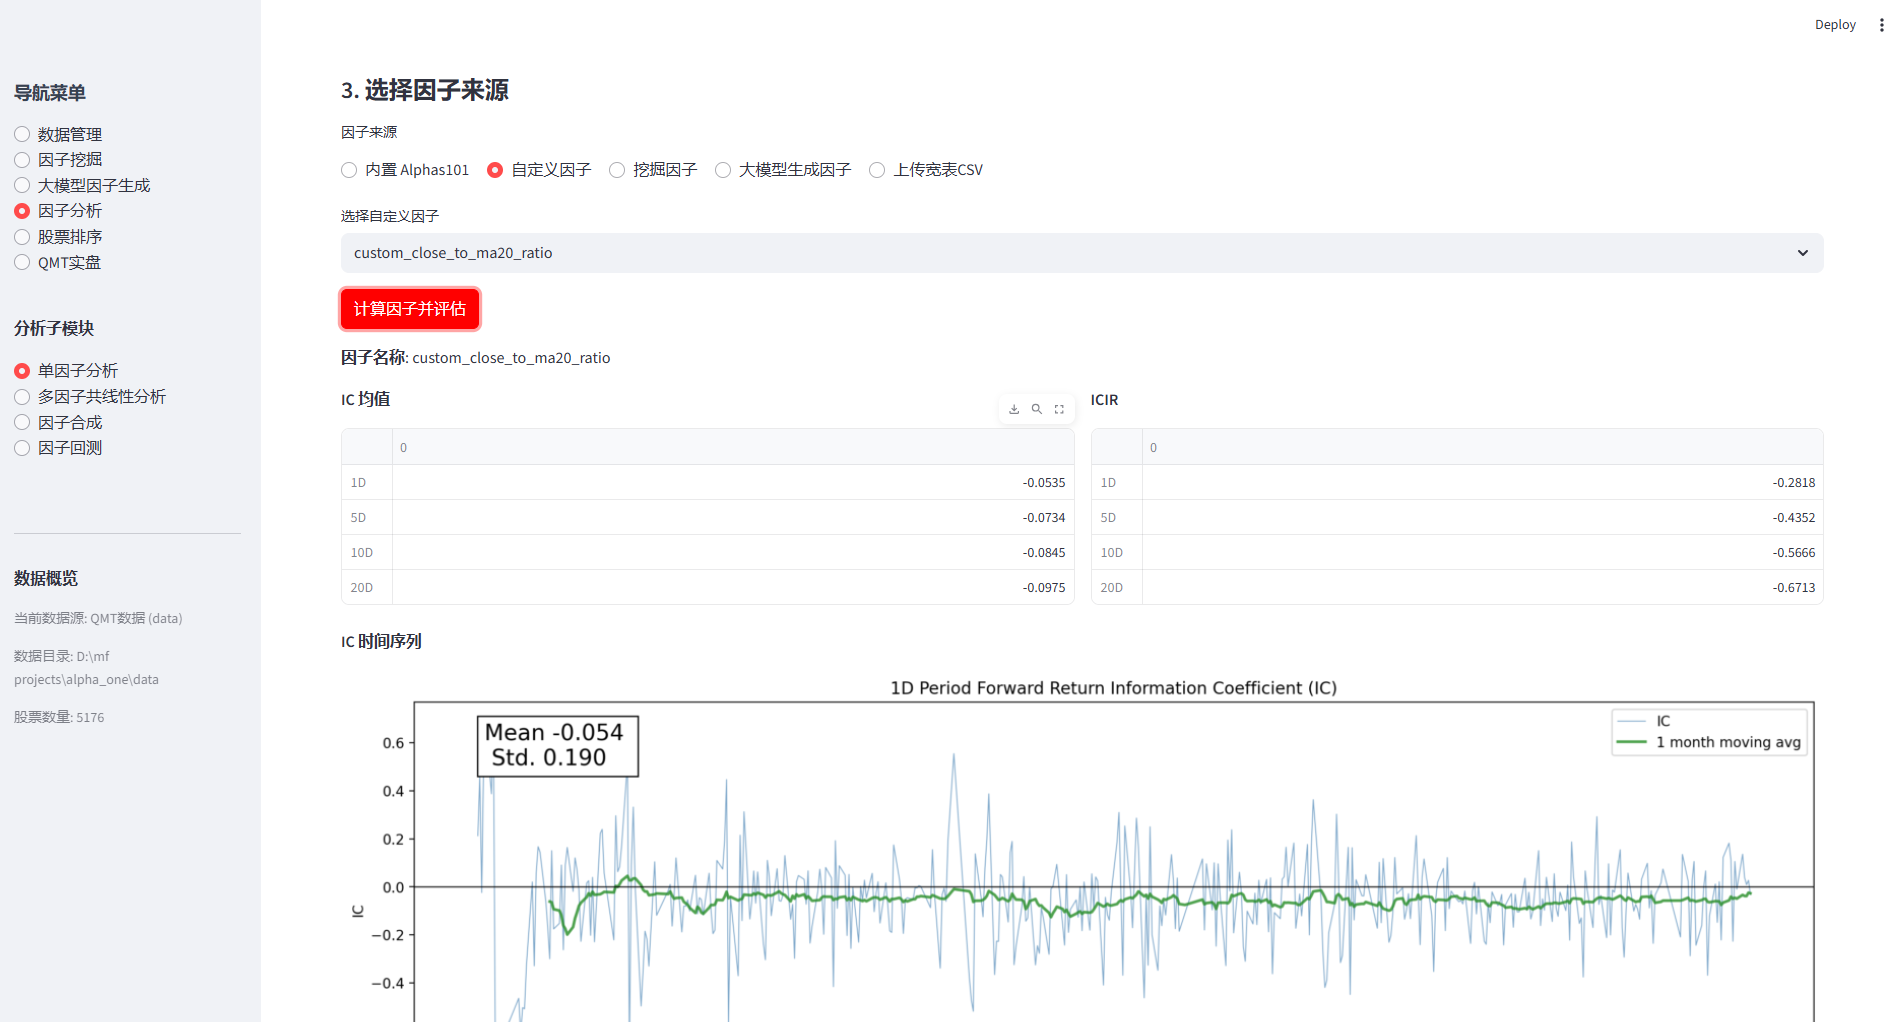This screenshot has height=1022, width=1893.
Task: Switch to 因子回测 submodule
Action: pyautogui.click(x=22, y=448)
